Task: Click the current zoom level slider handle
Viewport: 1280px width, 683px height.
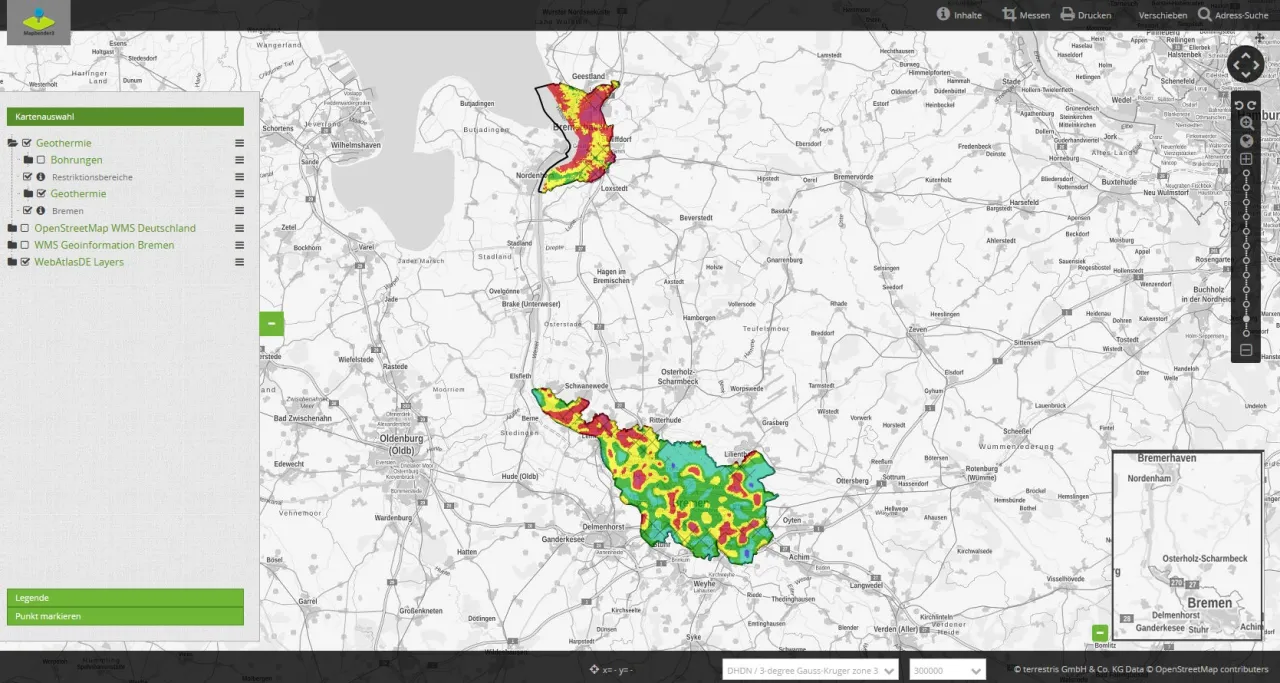Action: (1246, 319)
